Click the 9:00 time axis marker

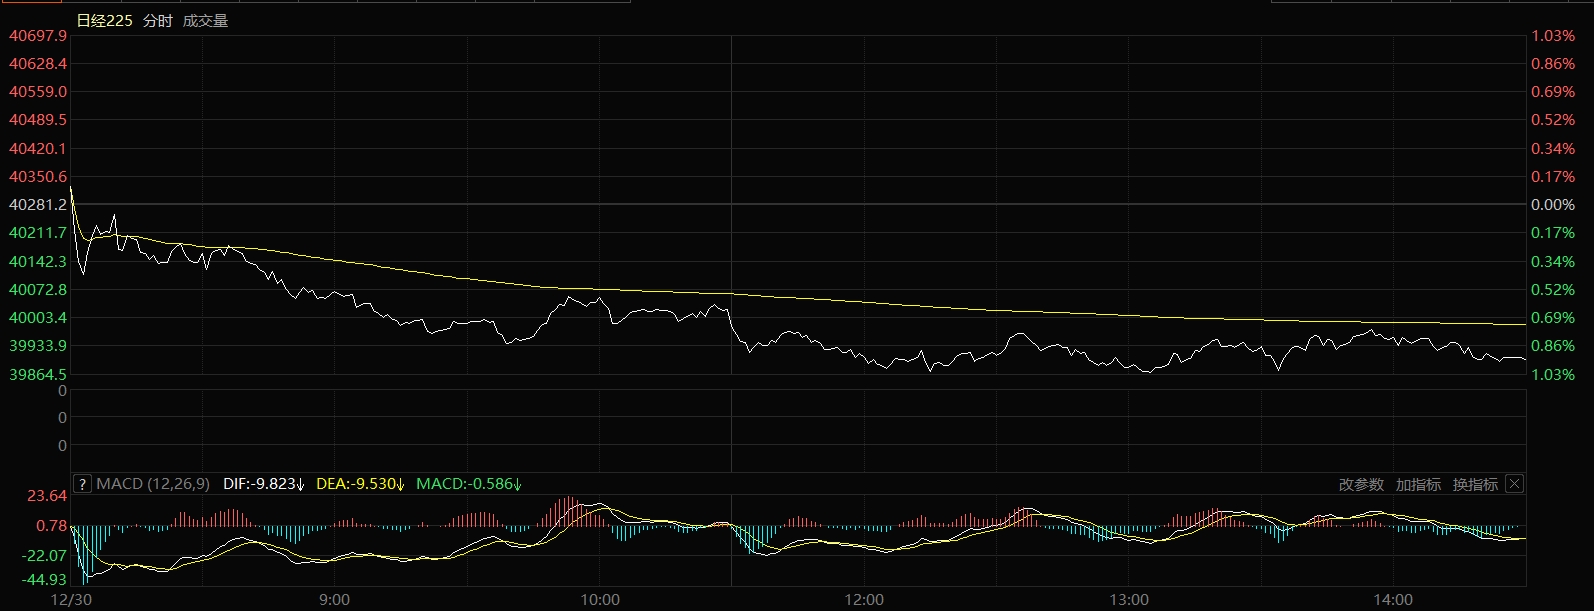pos(334,600)
